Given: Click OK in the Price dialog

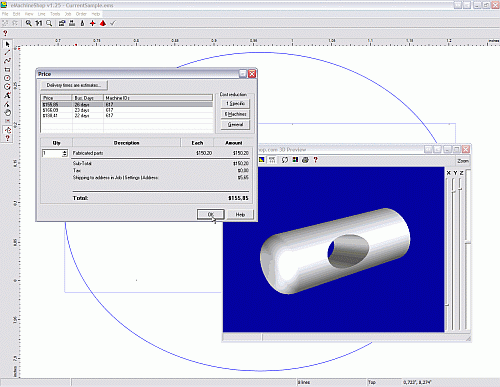Looking at the screenshot, I should (x=211, y=214).
